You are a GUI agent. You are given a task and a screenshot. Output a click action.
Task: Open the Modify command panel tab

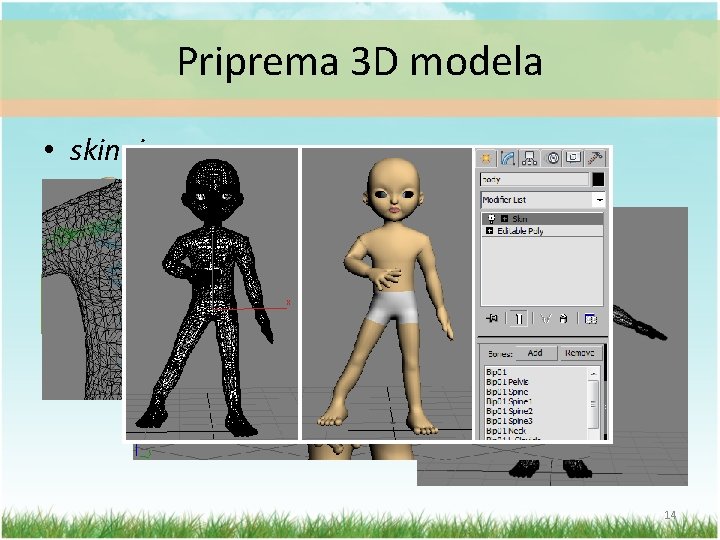point(507,158)
